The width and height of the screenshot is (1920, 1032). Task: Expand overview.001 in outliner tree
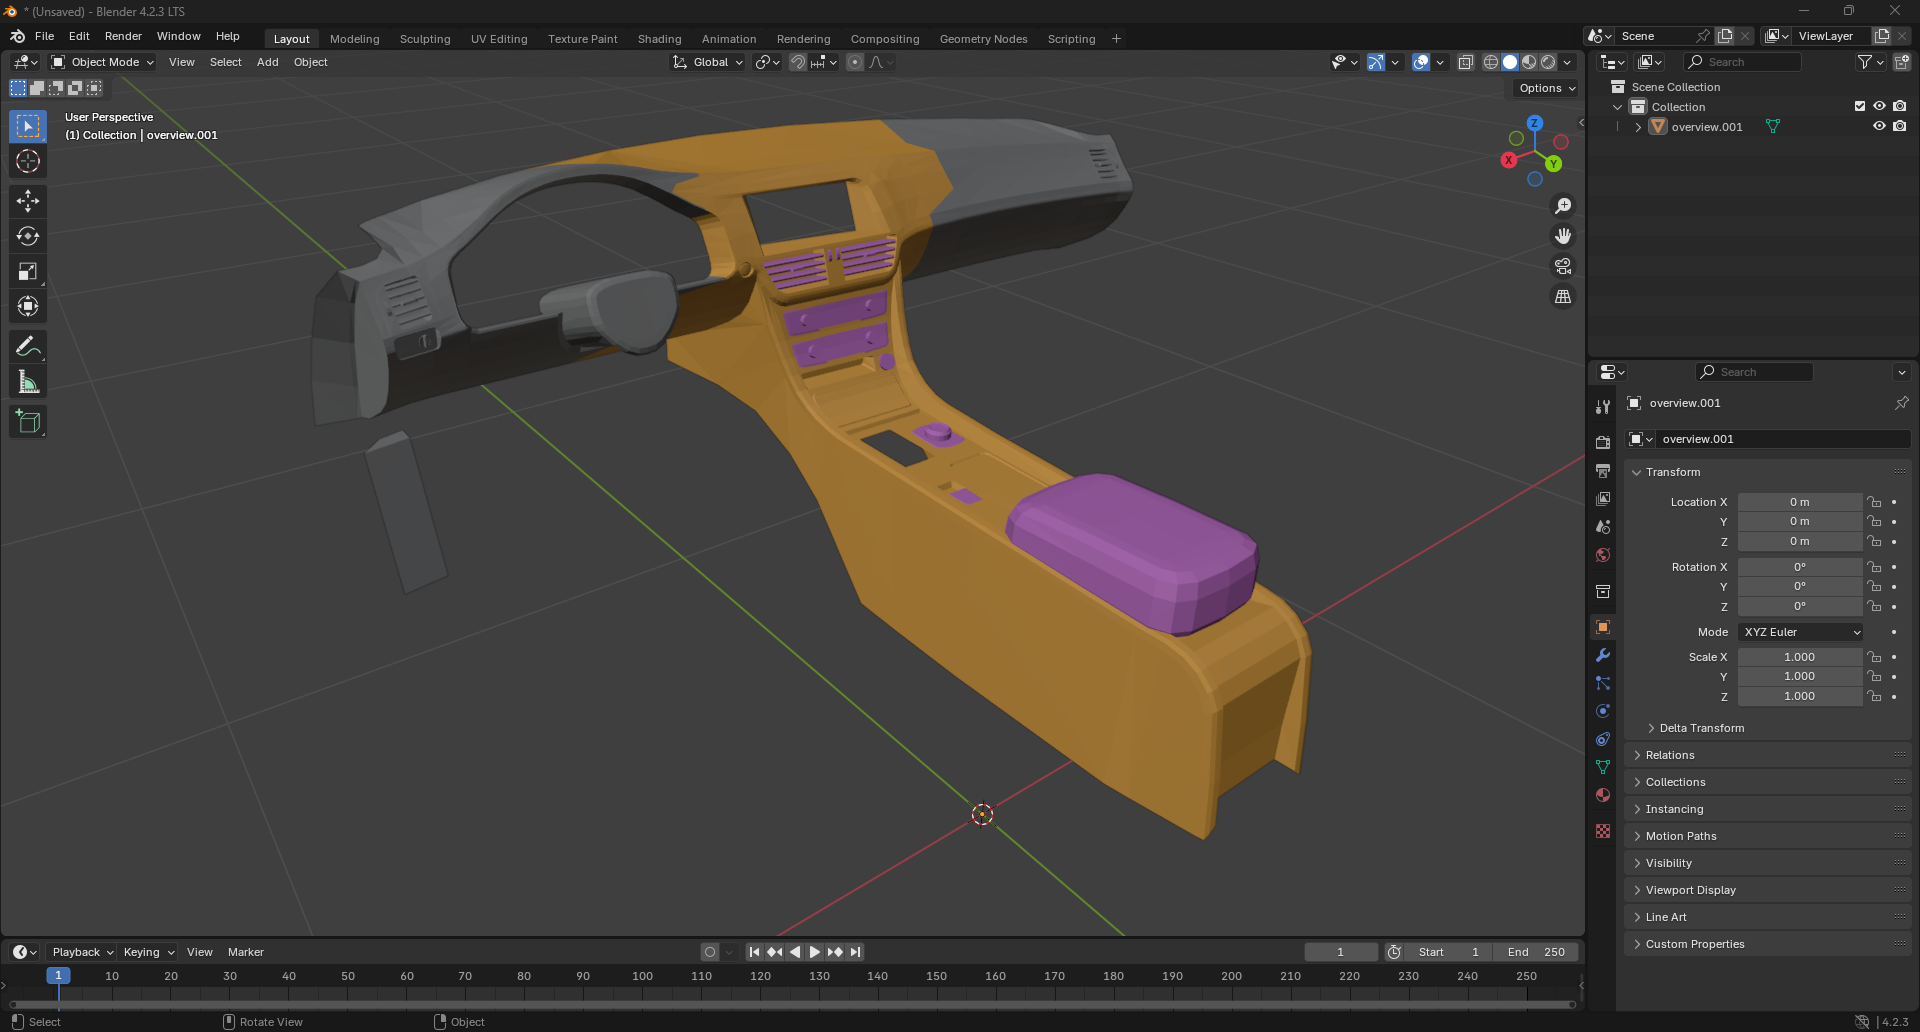tap(1638, 127)
